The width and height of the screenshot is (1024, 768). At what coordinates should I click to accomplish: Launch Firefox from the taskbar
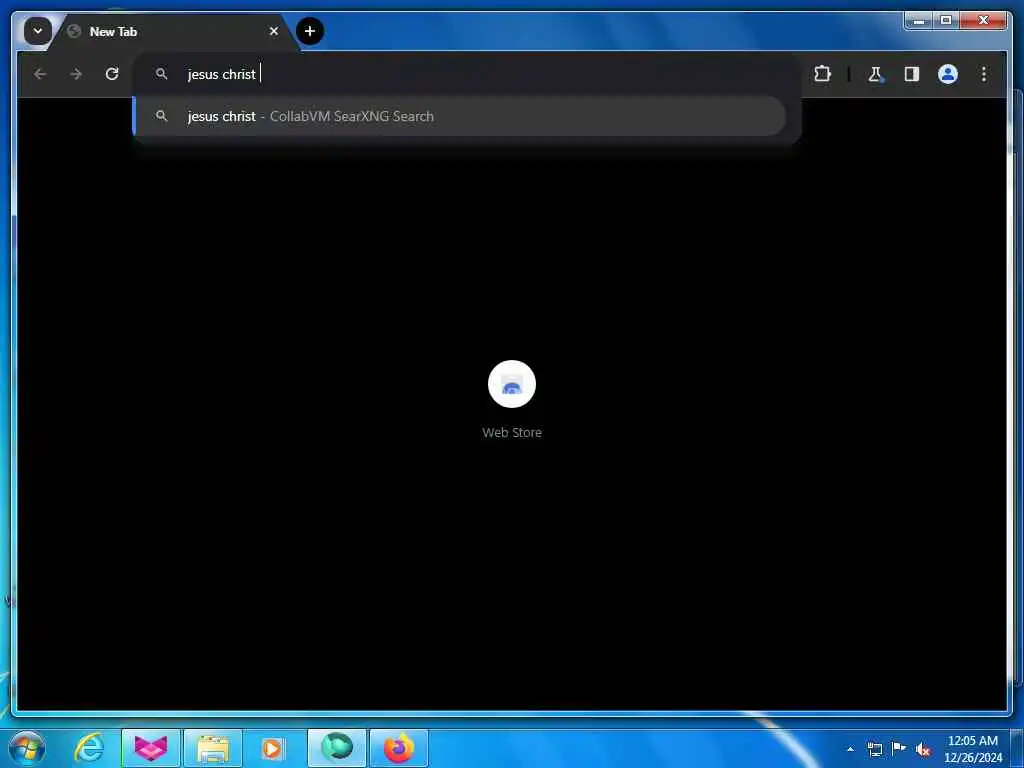coord(398,748)
